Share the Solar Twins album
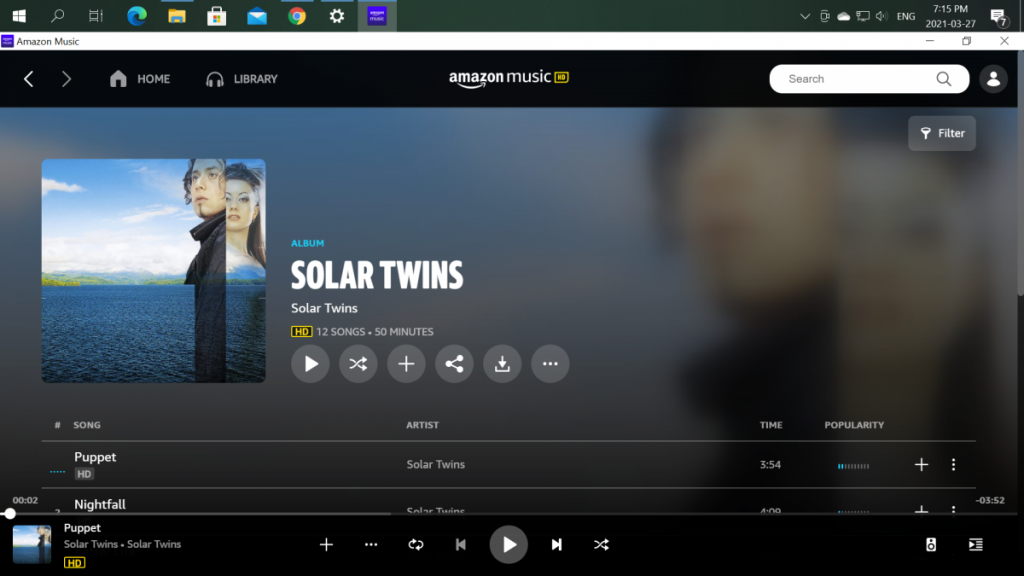 [455, 364]
